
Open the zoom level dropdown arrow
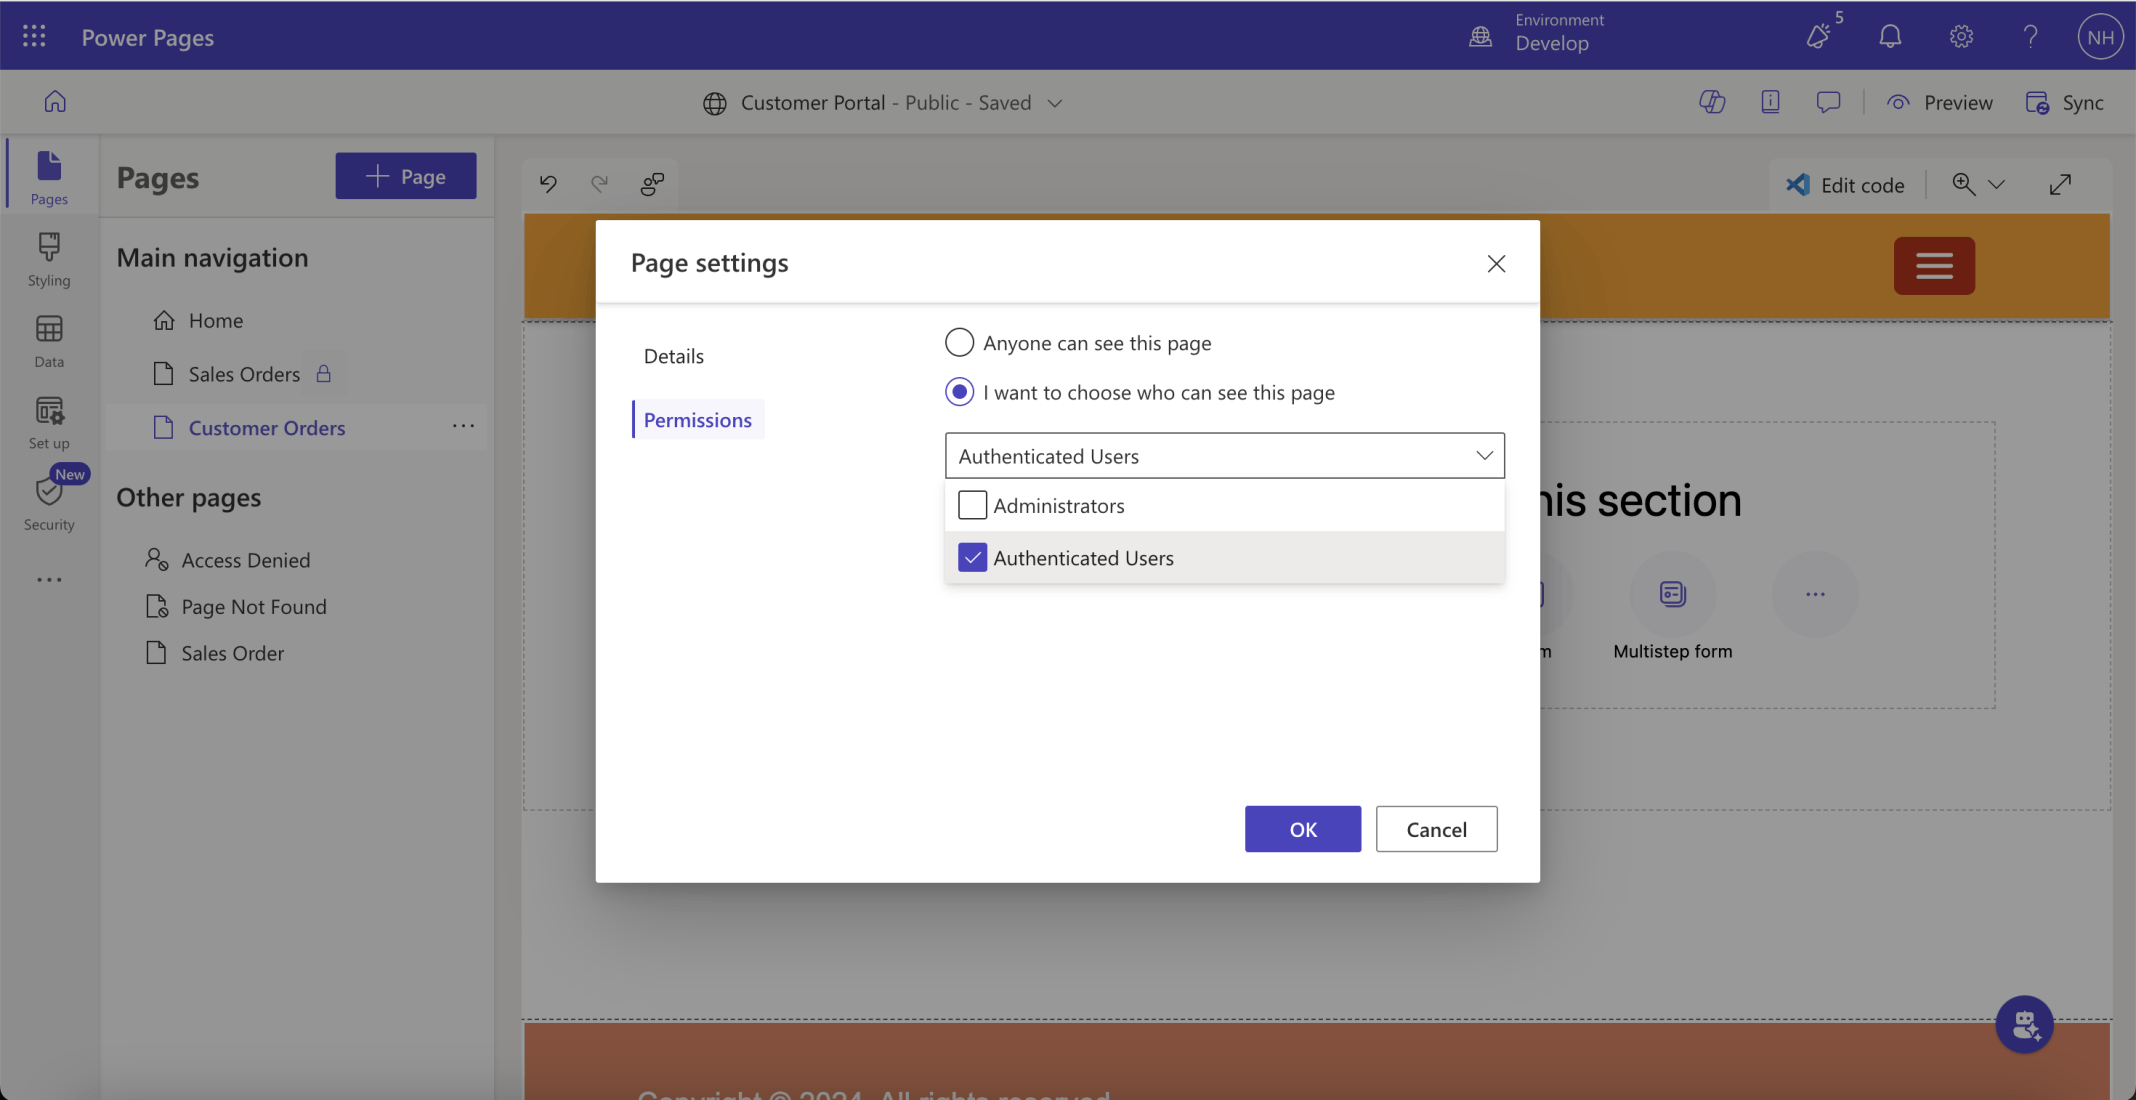coord(1996,185)
